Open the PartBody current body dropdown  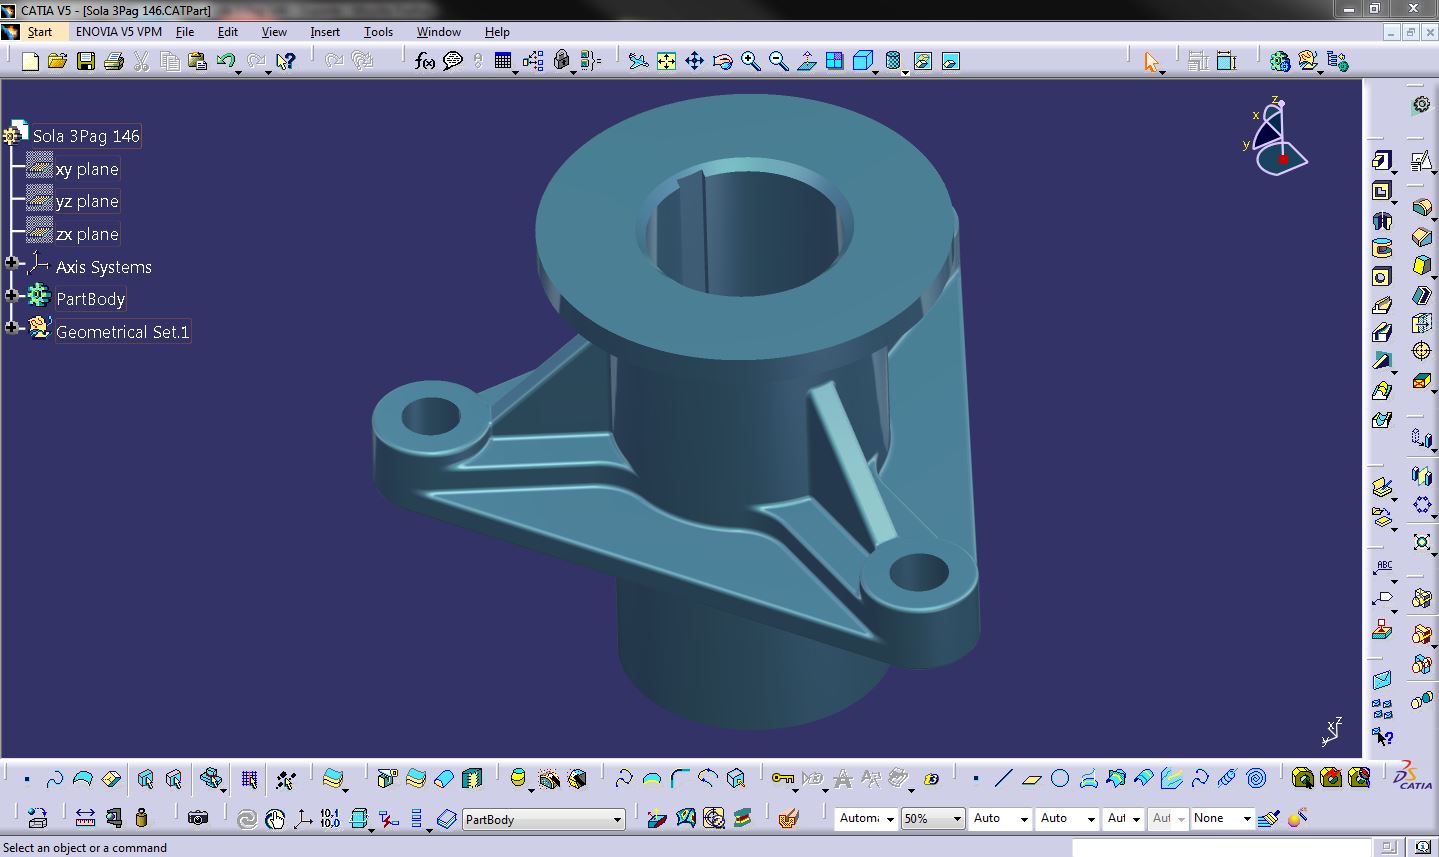click(x=617, y=819)
